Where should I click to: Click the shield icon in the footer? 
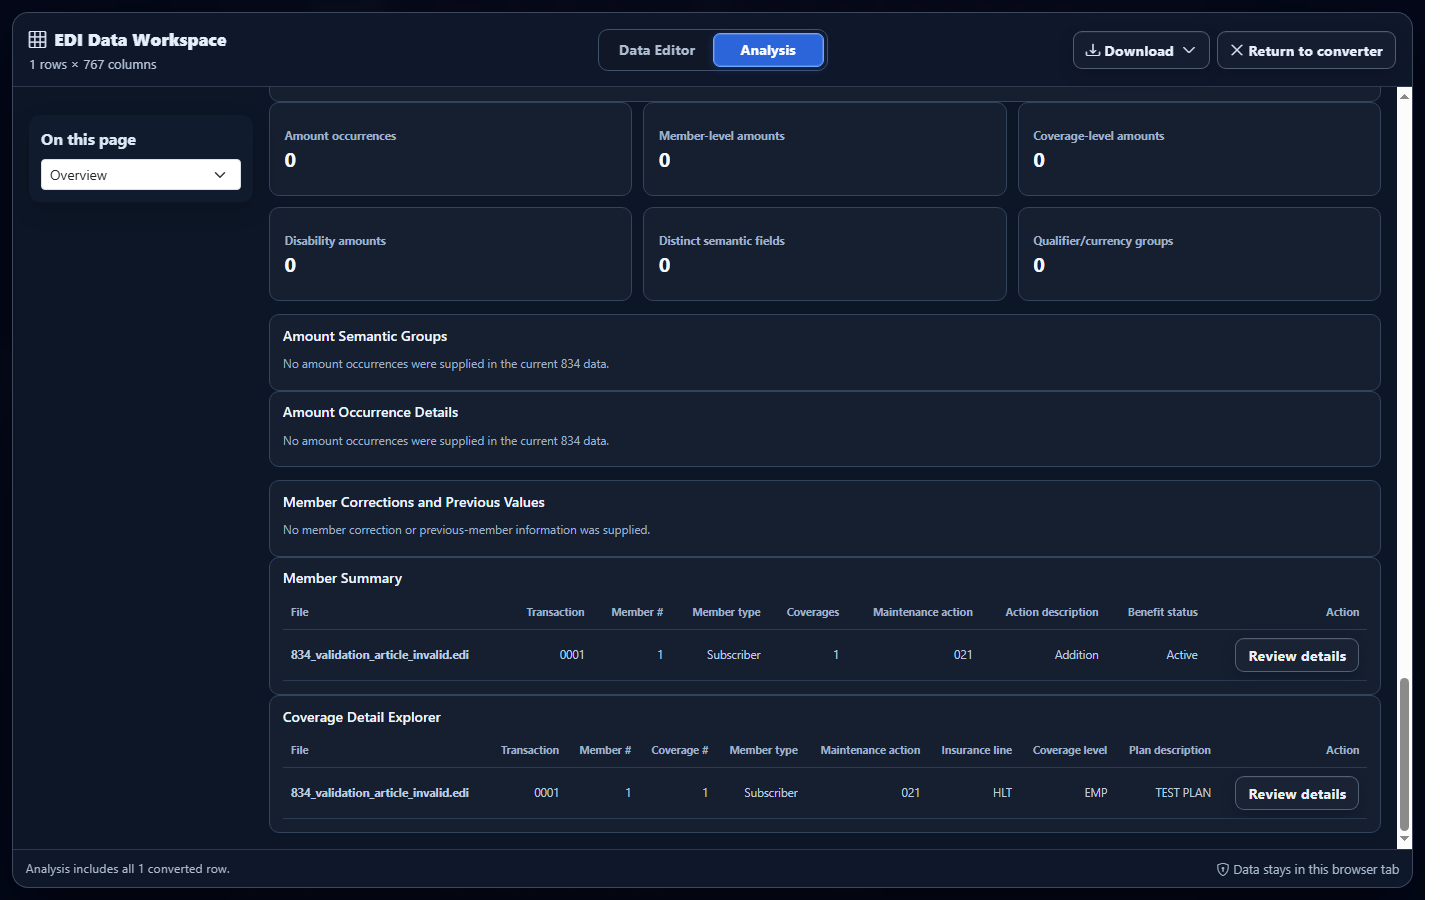tap(1222, 869)
